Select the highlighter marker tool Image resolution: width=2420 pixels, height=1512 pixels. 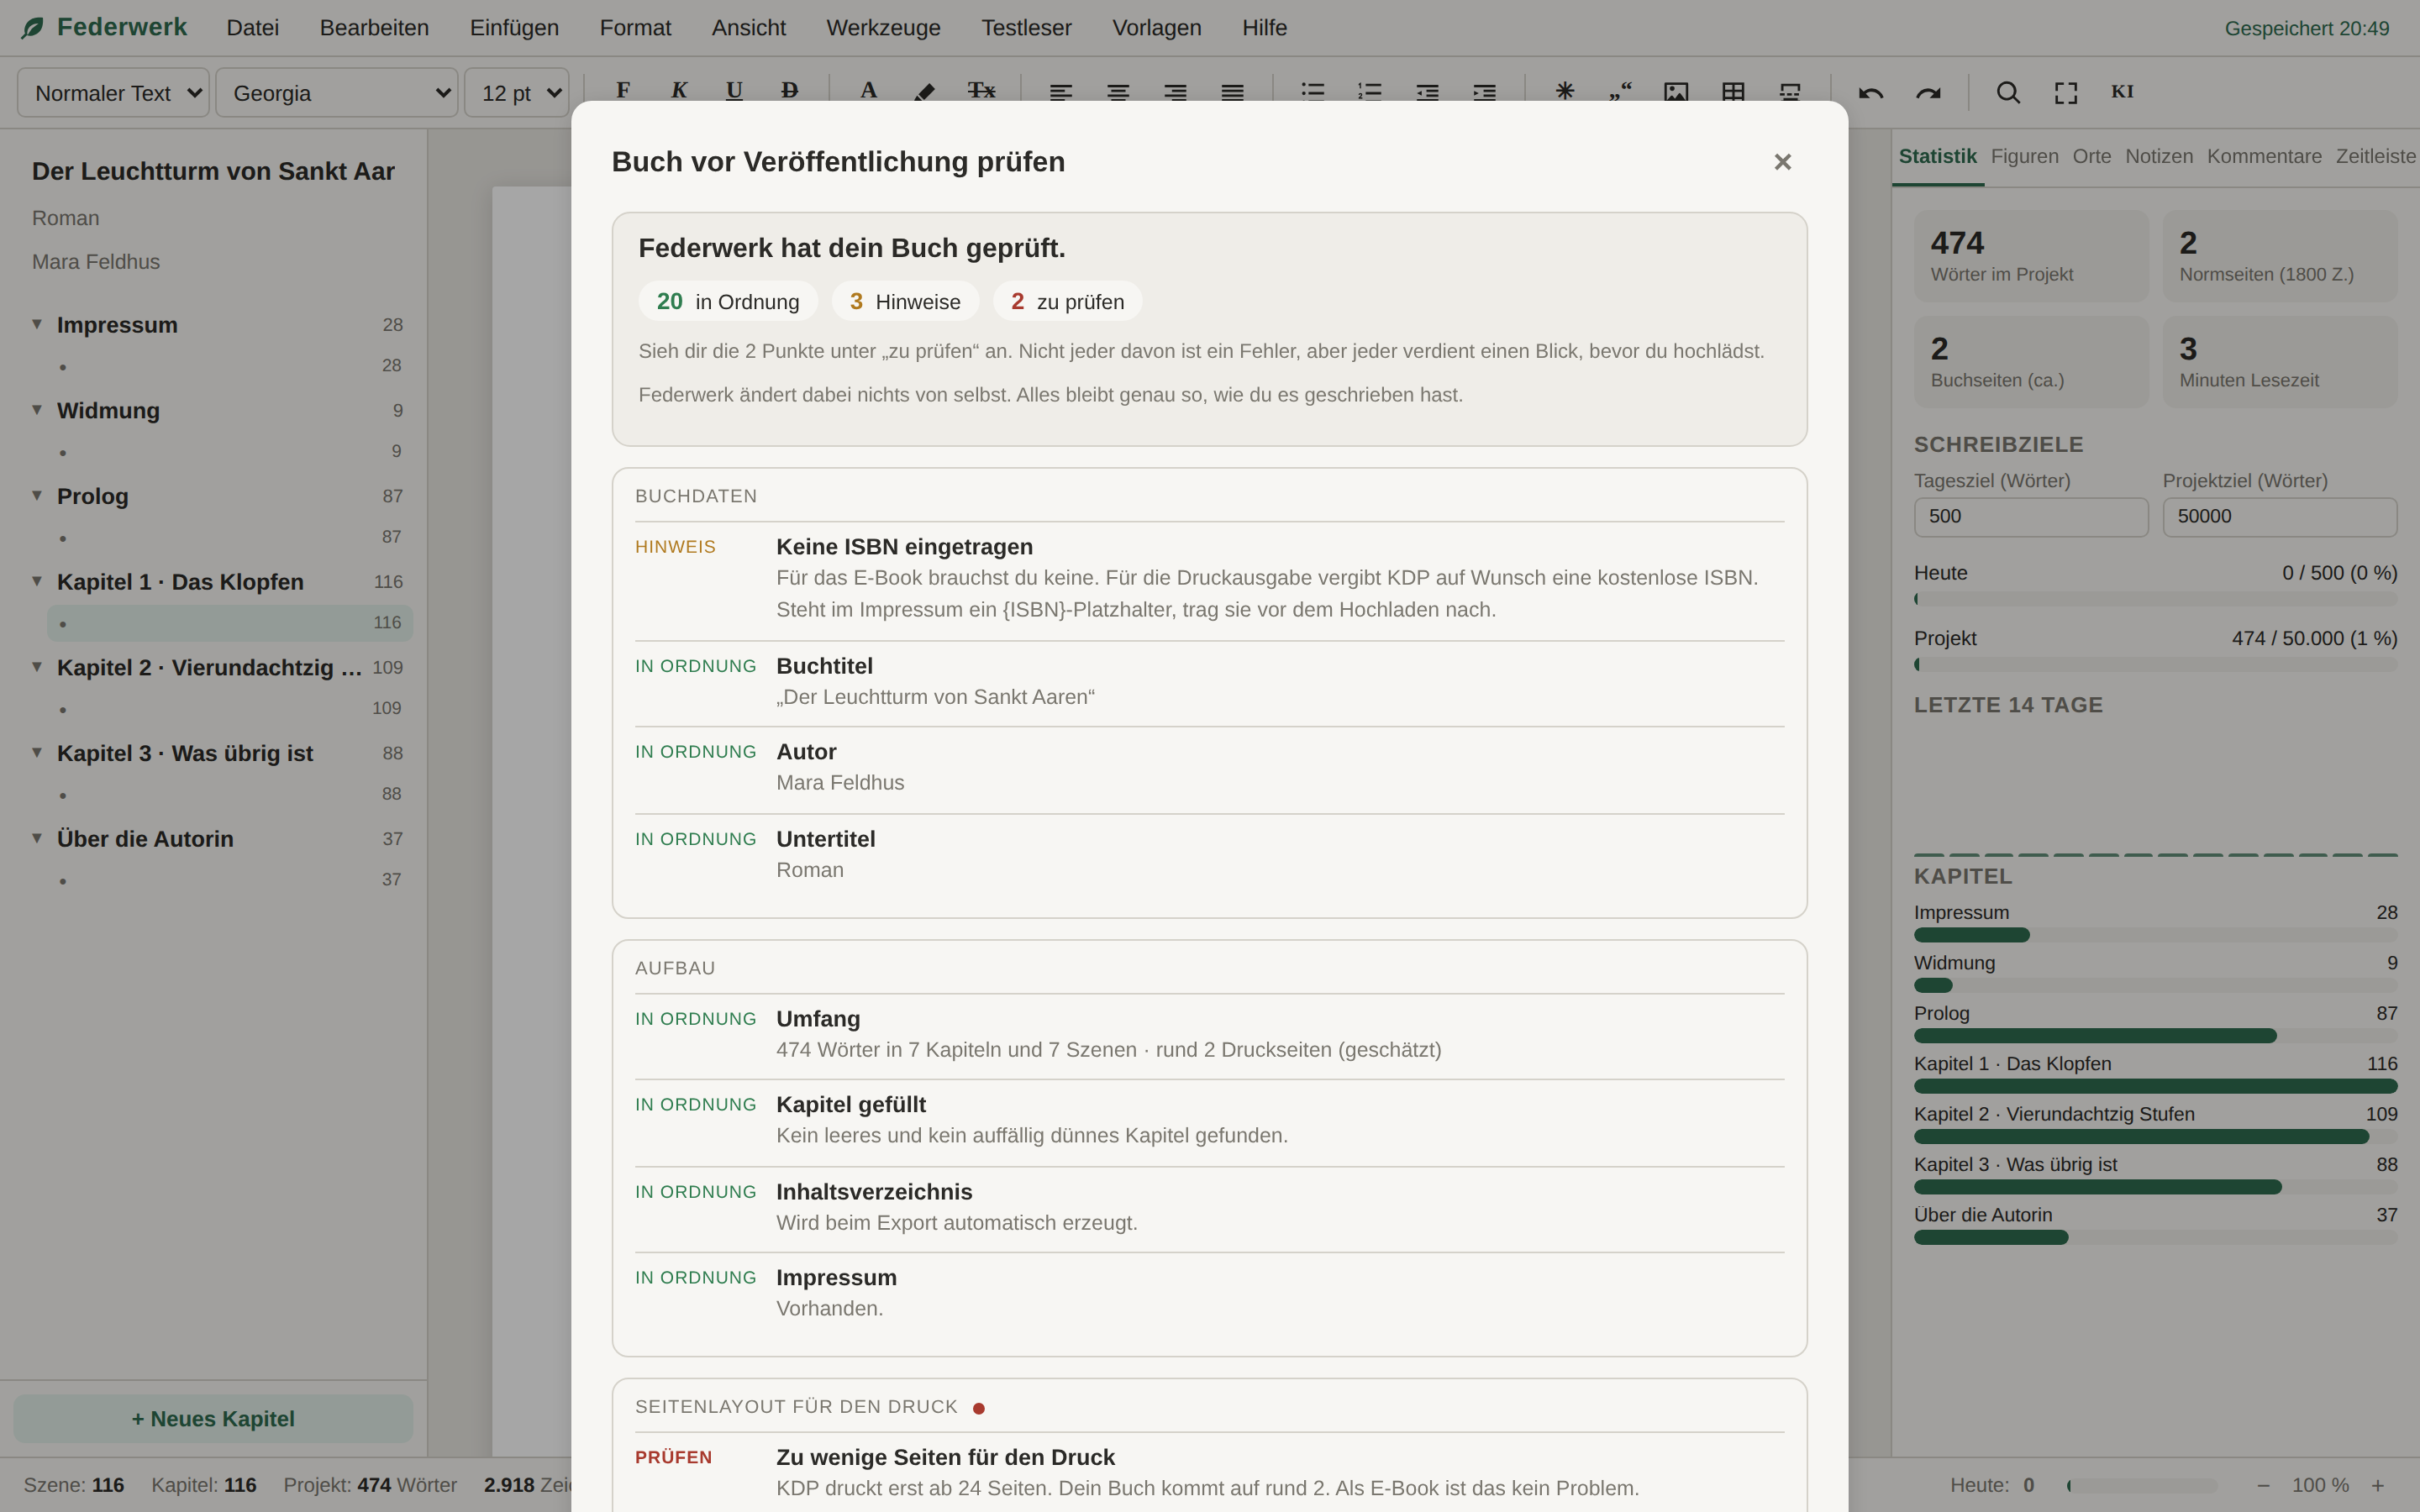tap(925, 91)
